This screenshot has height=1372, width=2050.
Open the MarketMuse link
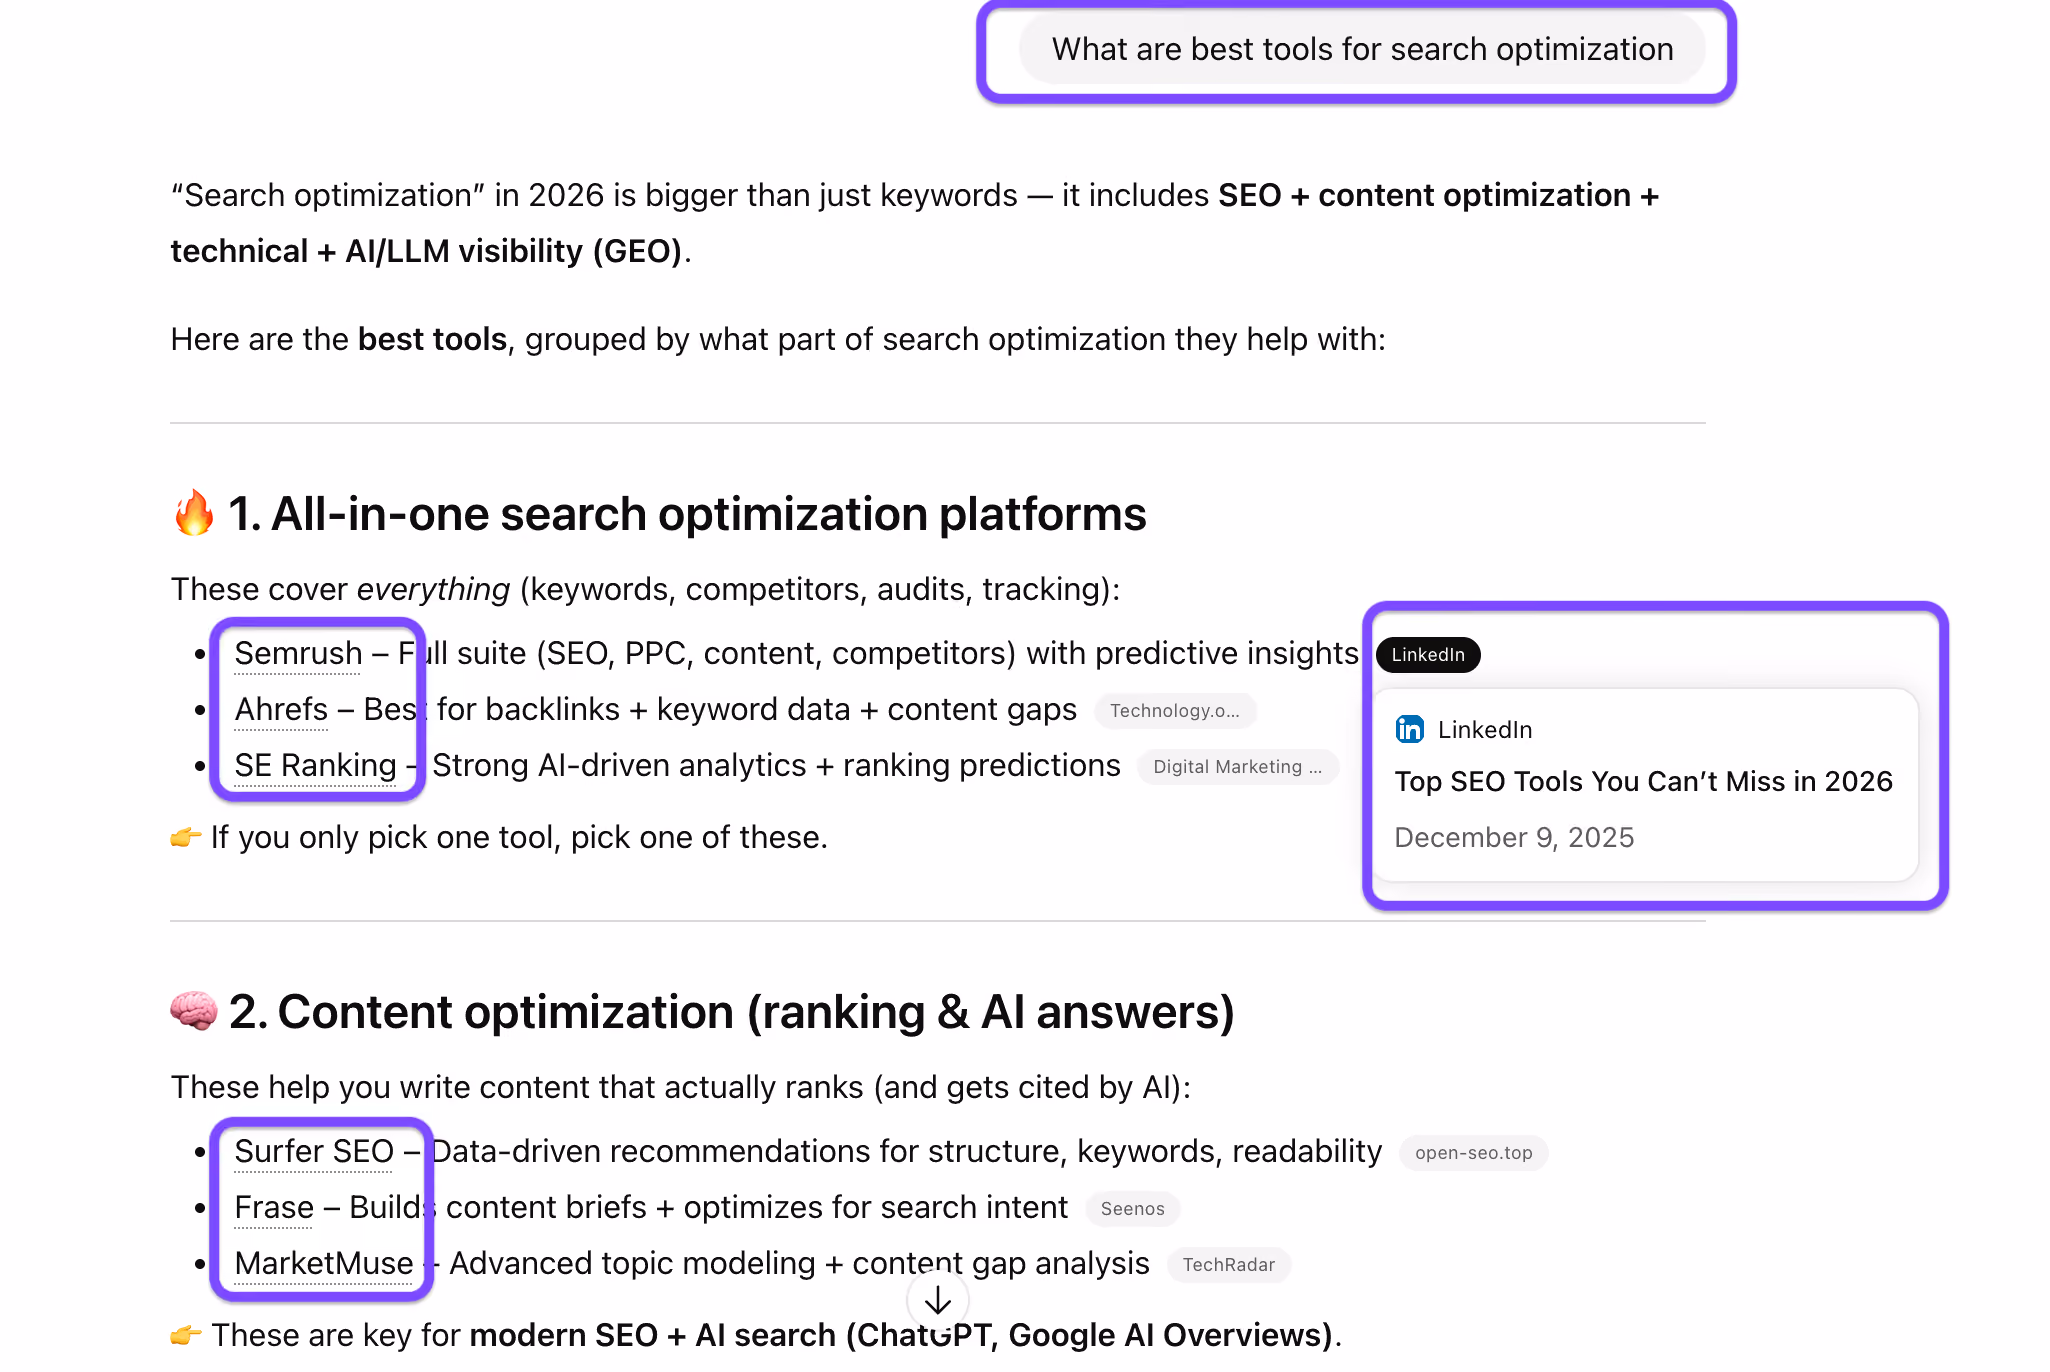pyautogui.click(x=324, y=1263)
